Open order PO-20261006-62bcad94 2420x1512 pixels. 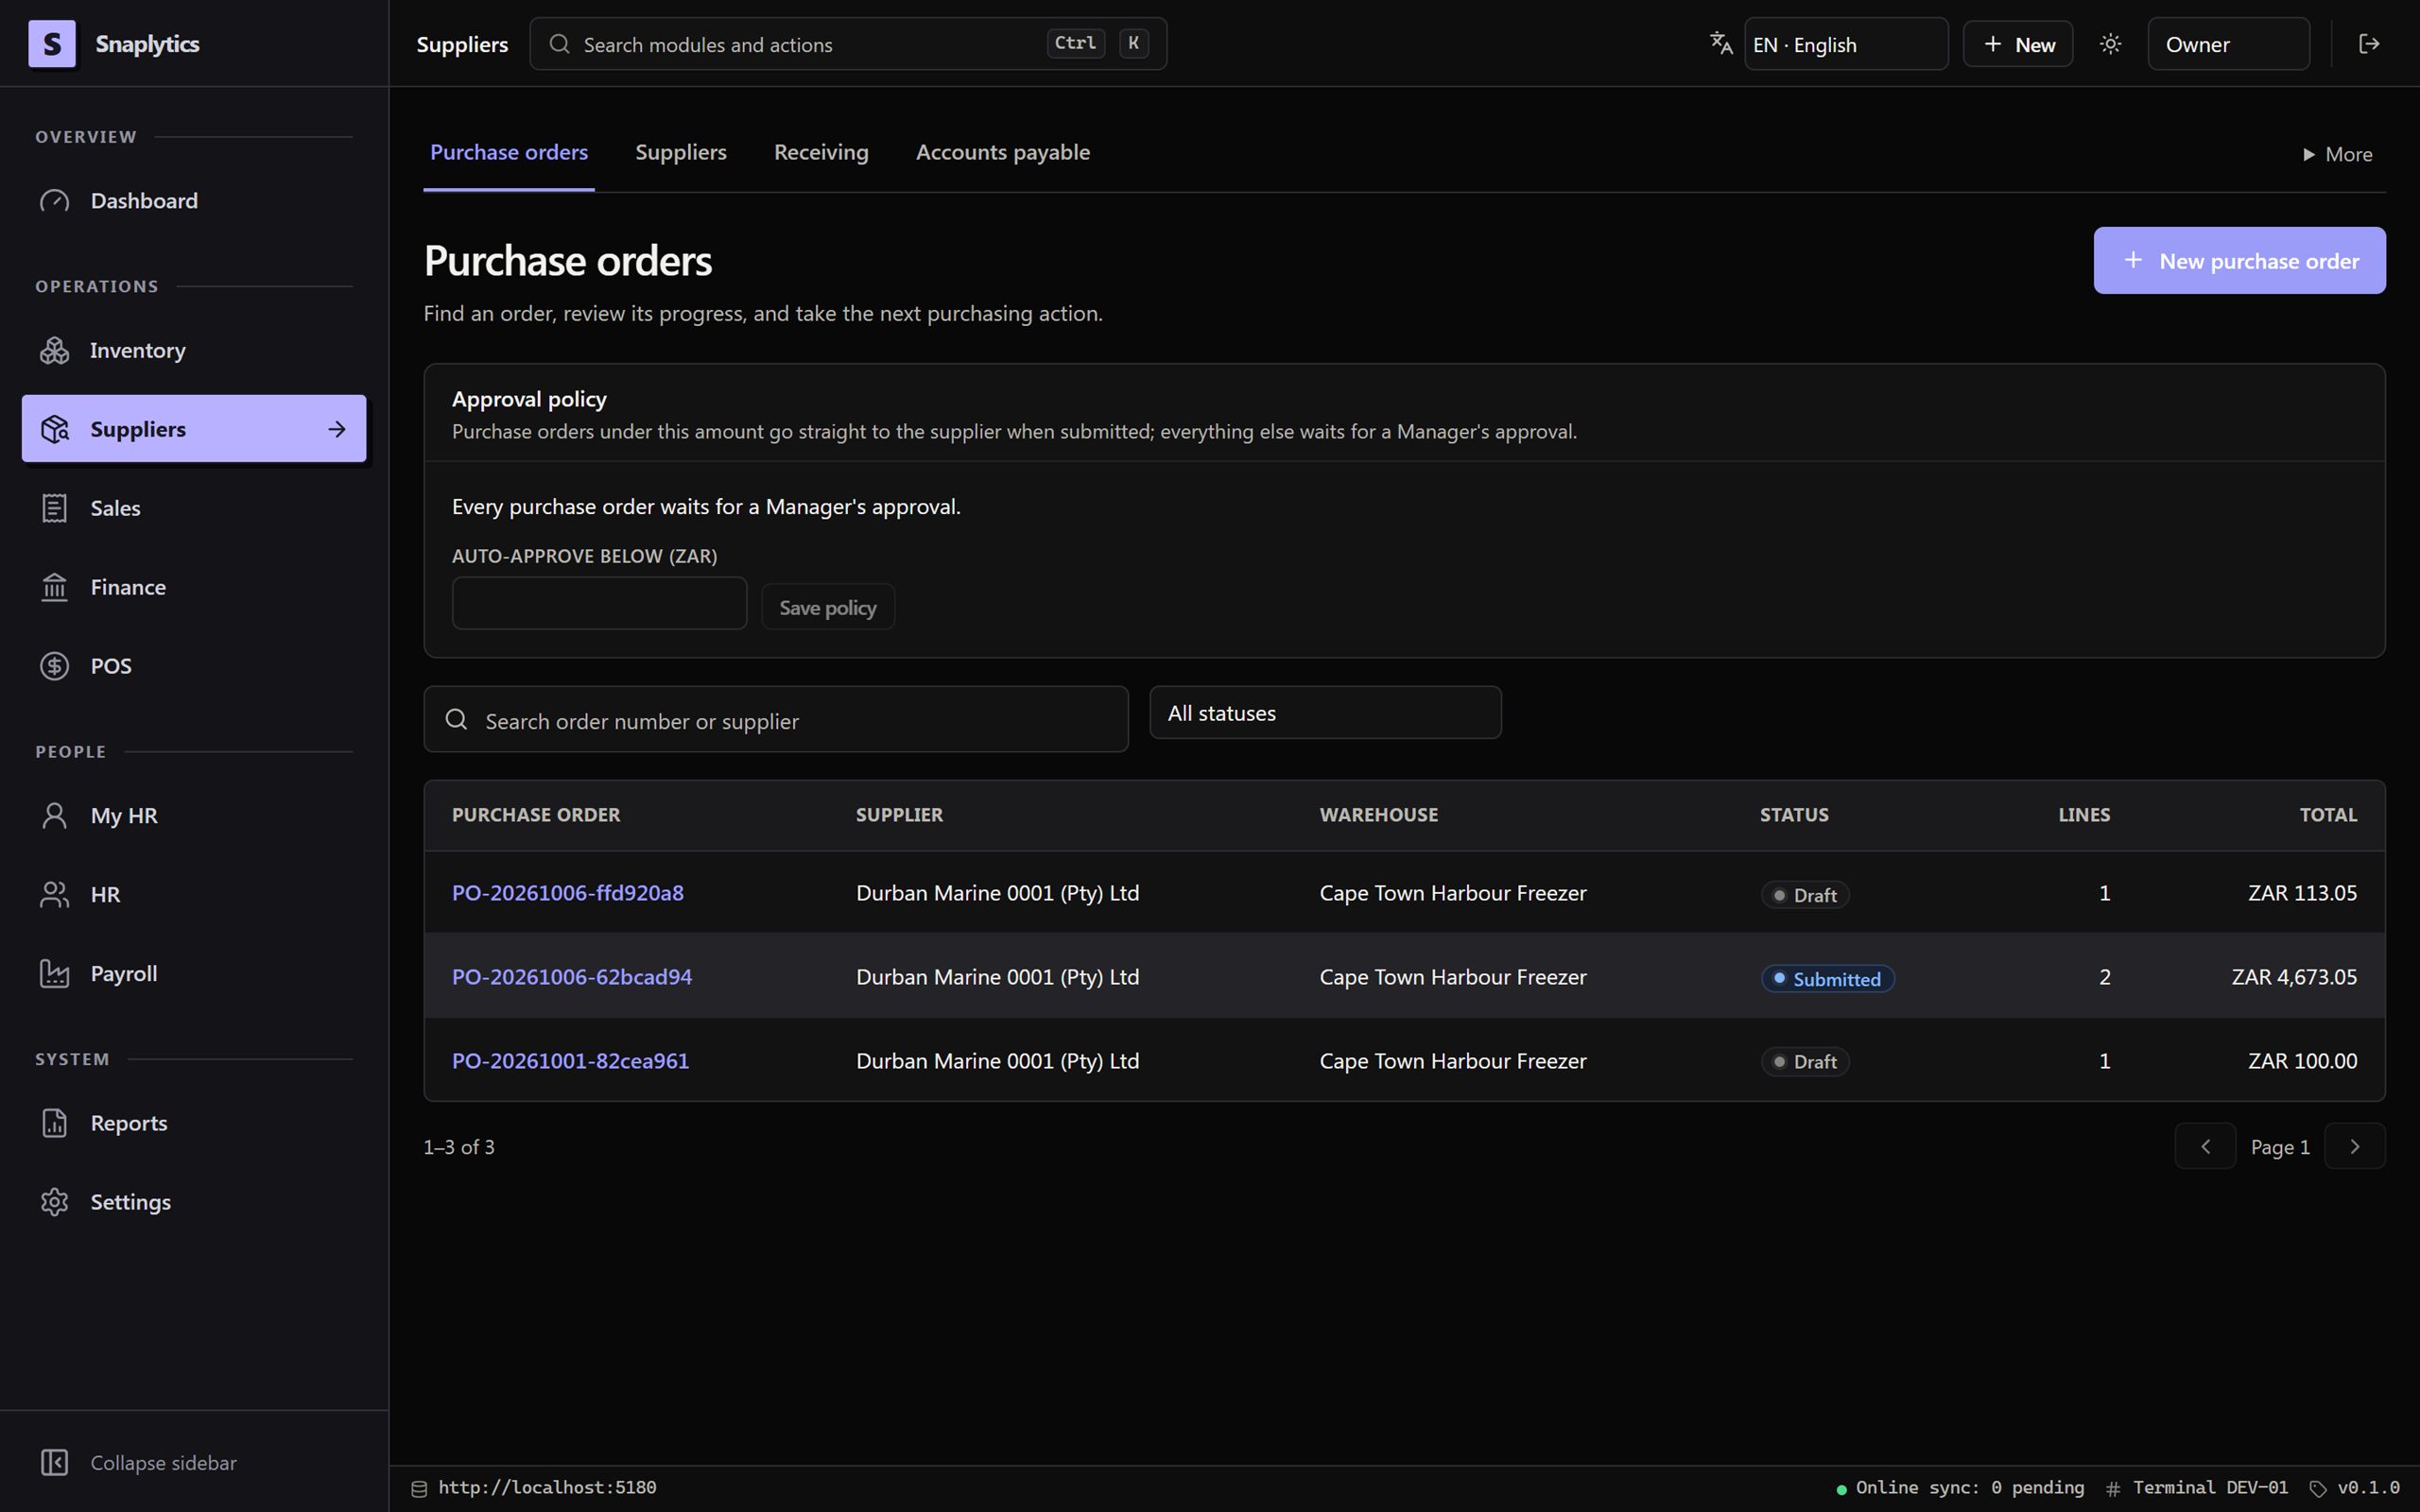(572, 977)
